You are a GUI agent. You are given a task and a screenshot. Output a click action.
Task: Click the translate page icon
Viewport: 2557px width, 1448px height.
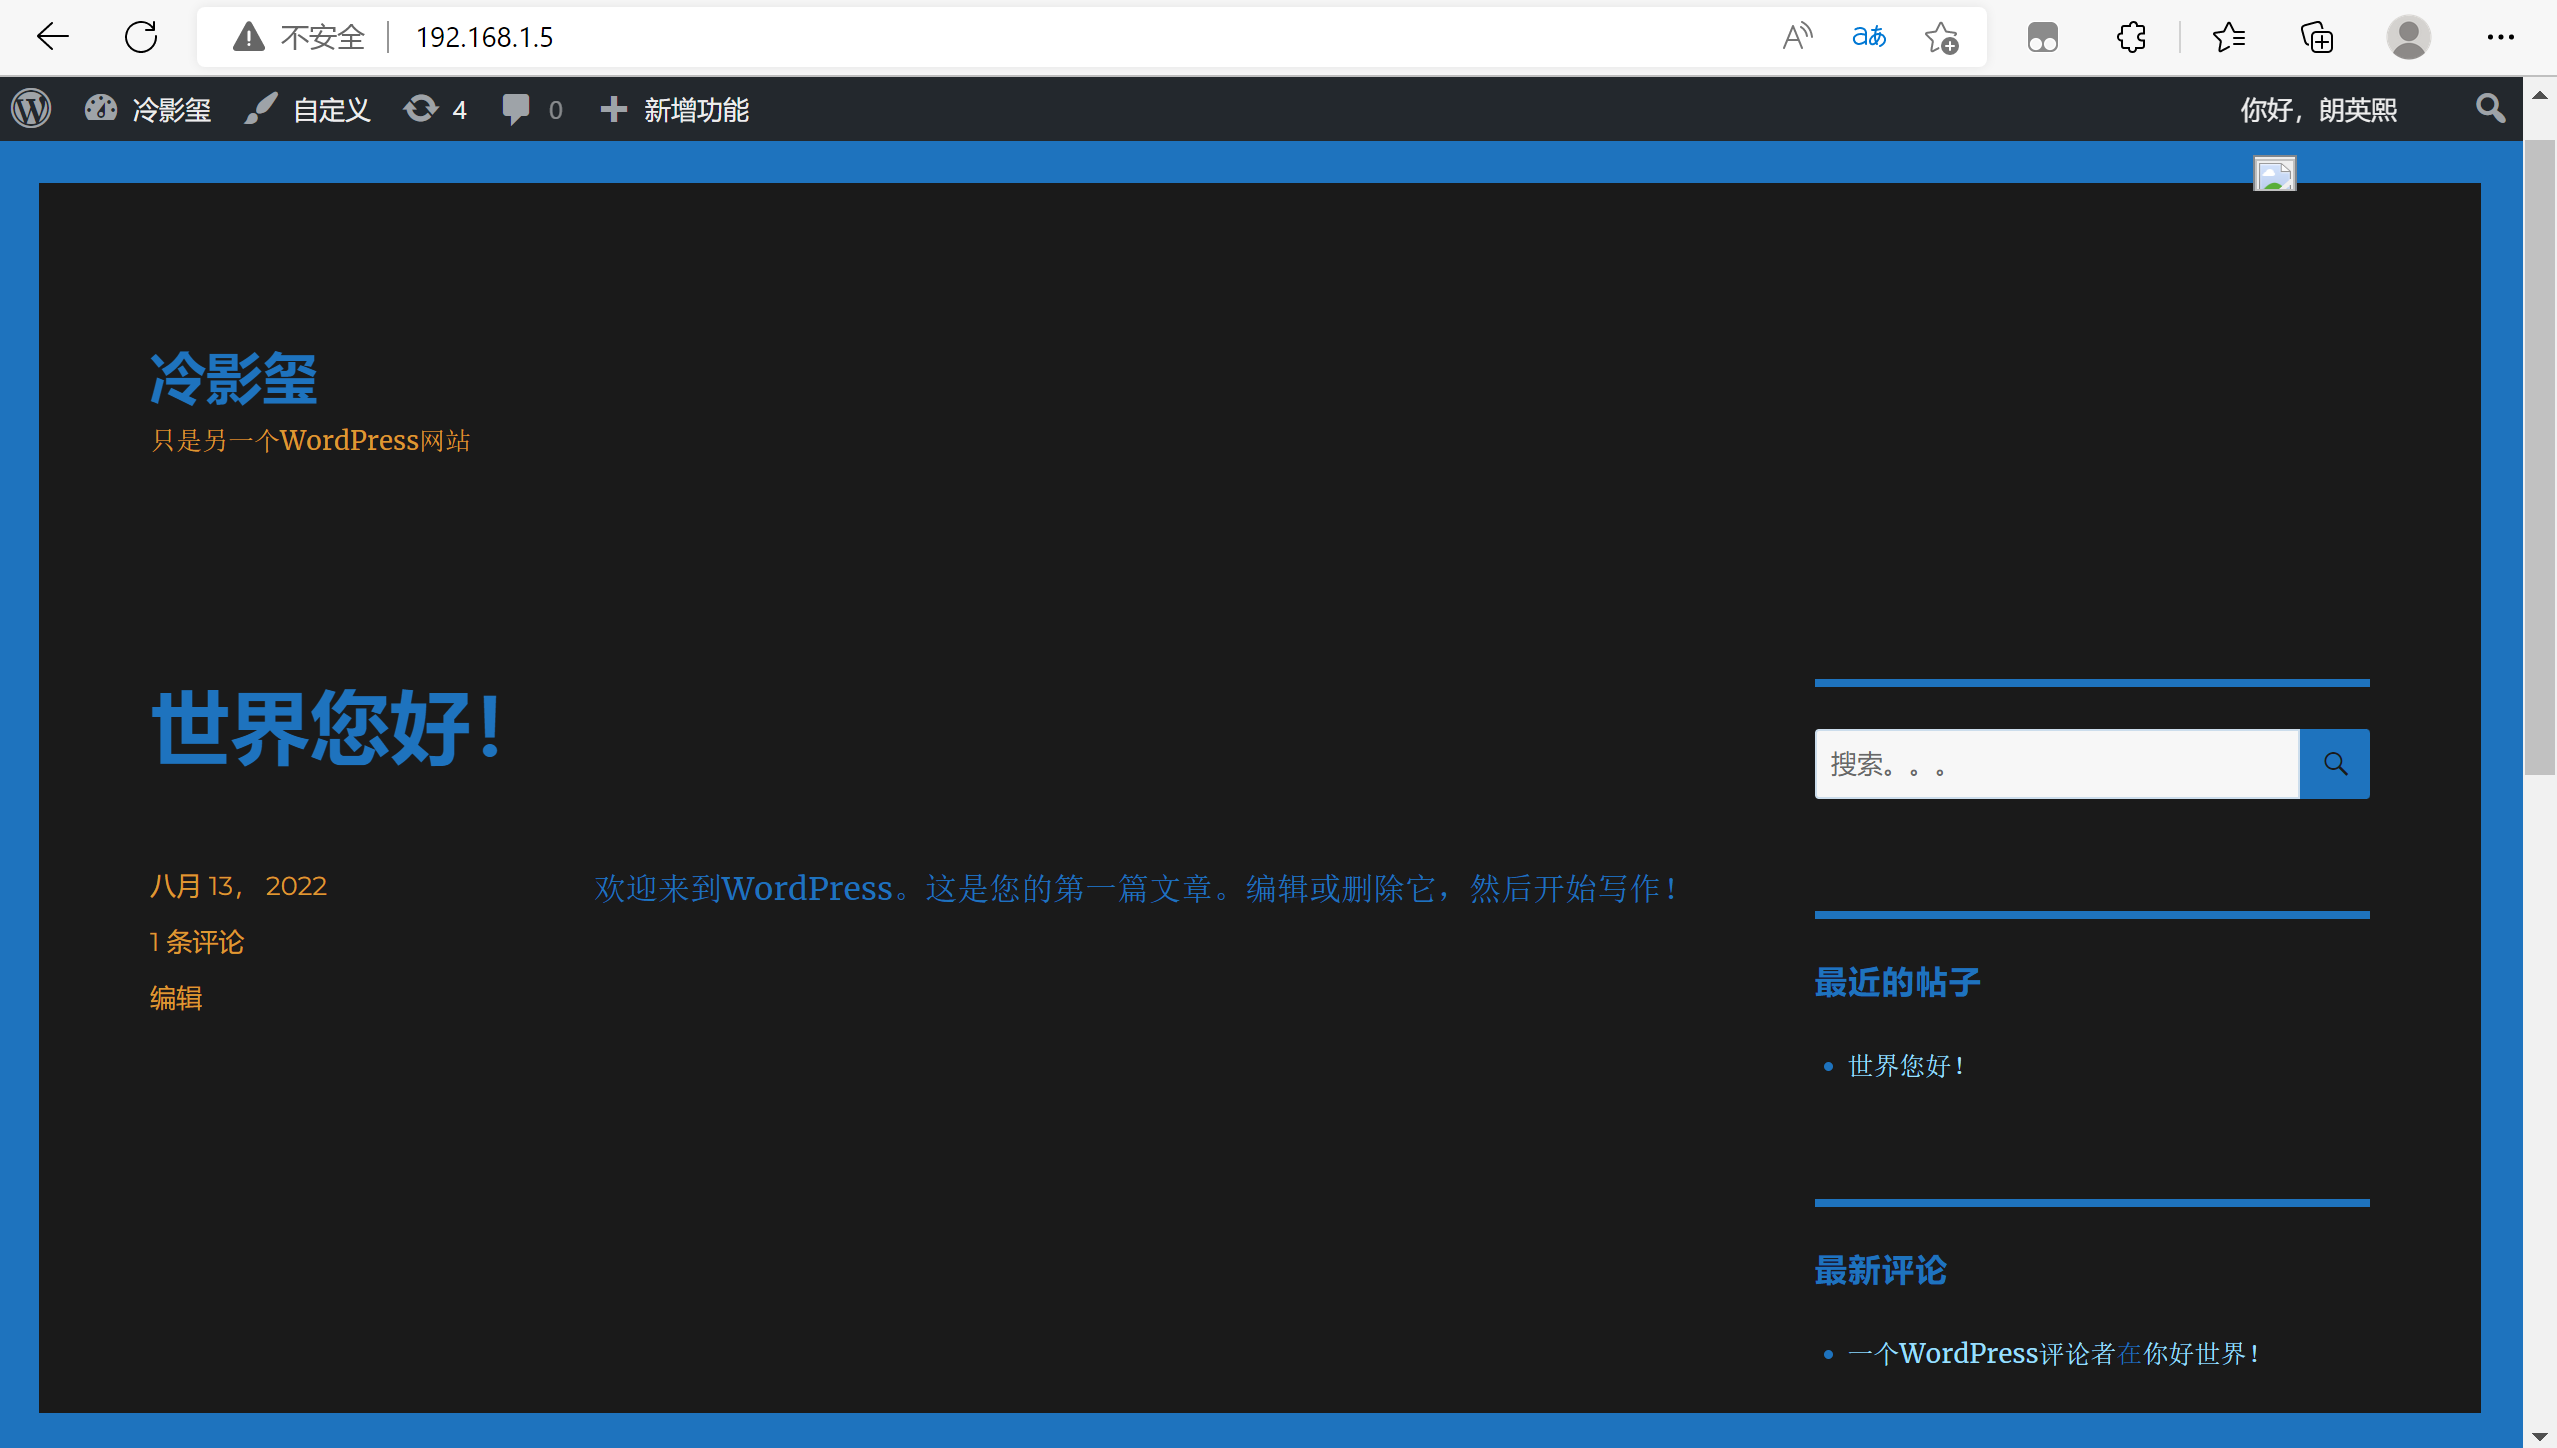(1868, 37)
